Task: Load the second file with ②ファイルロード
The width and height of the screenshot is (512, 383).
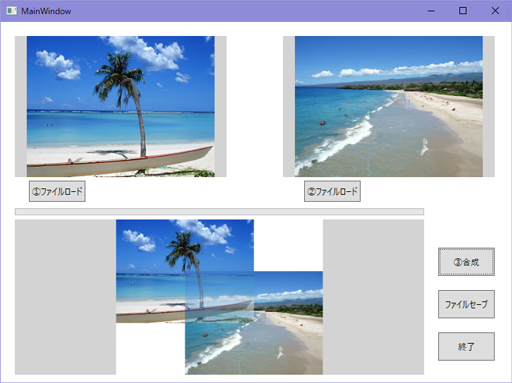Action: [332, 191]
